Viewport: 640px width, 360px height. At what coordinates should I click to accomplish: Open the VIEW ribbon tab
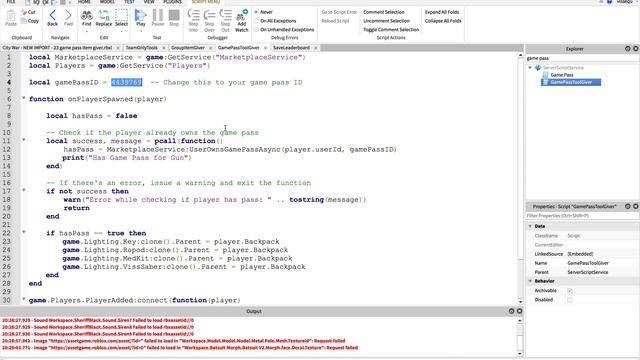coord(149,2)
